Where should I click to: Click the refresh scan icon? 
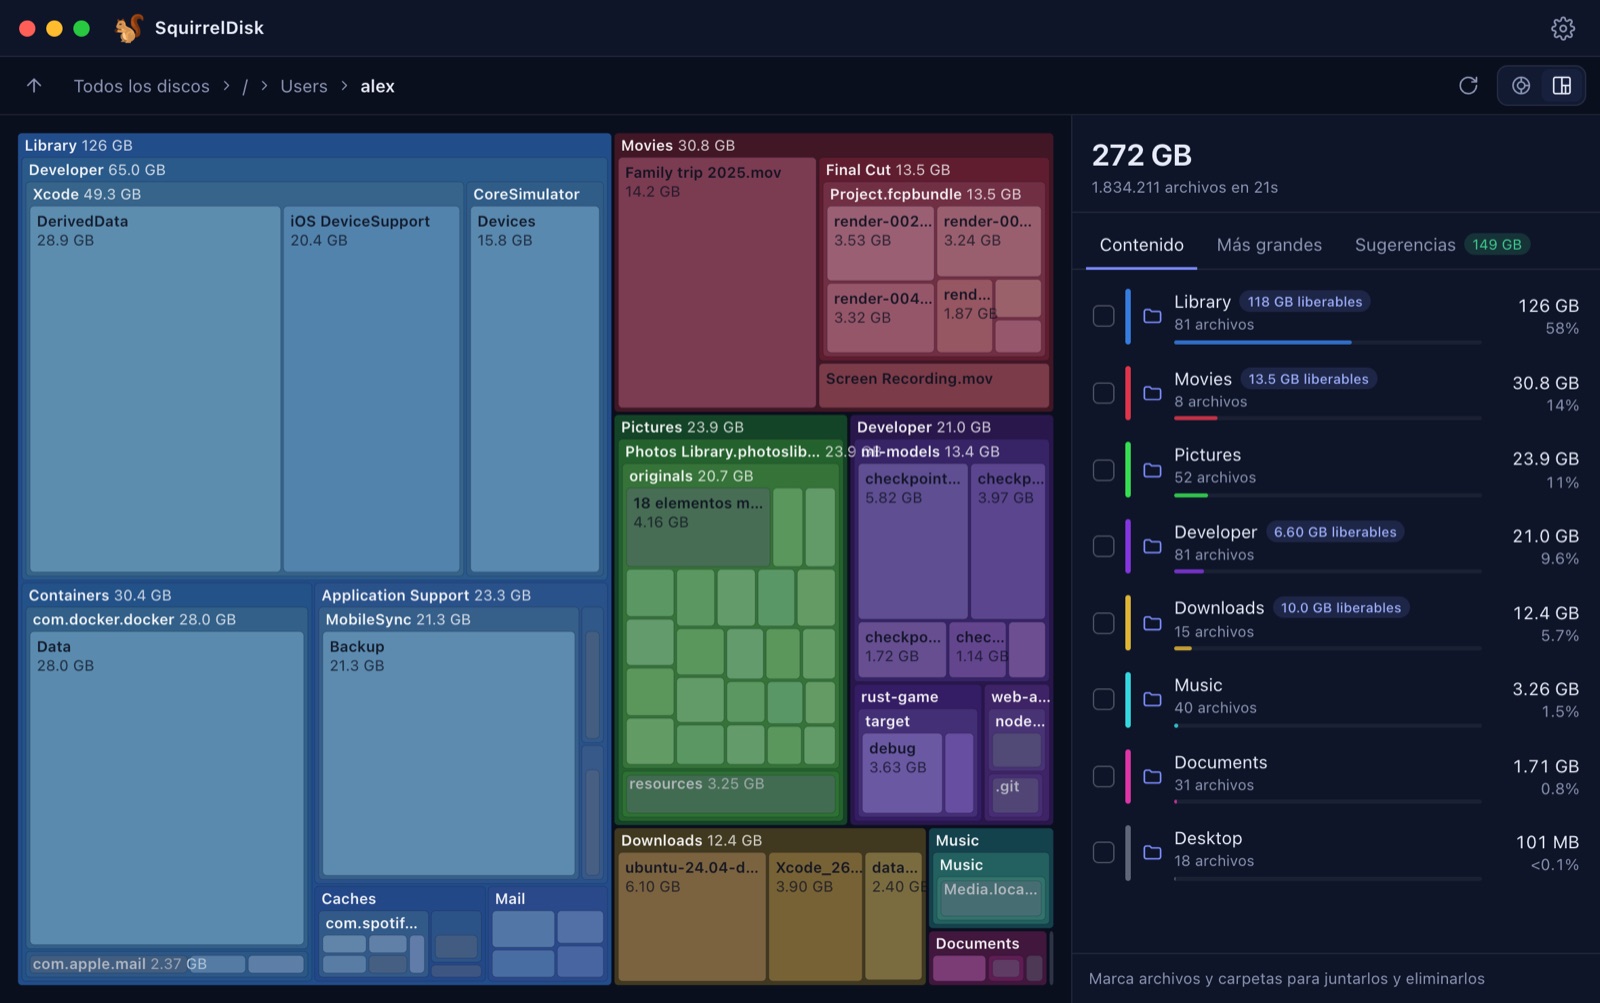[x=1468, y=86]
